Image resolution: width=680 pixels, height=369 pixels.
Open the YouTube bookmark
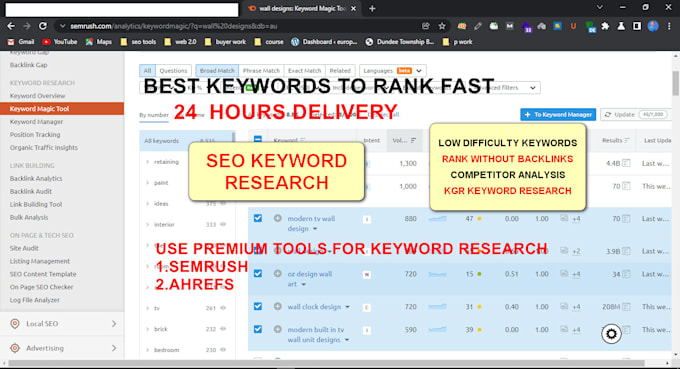click(x=59, y=42)
